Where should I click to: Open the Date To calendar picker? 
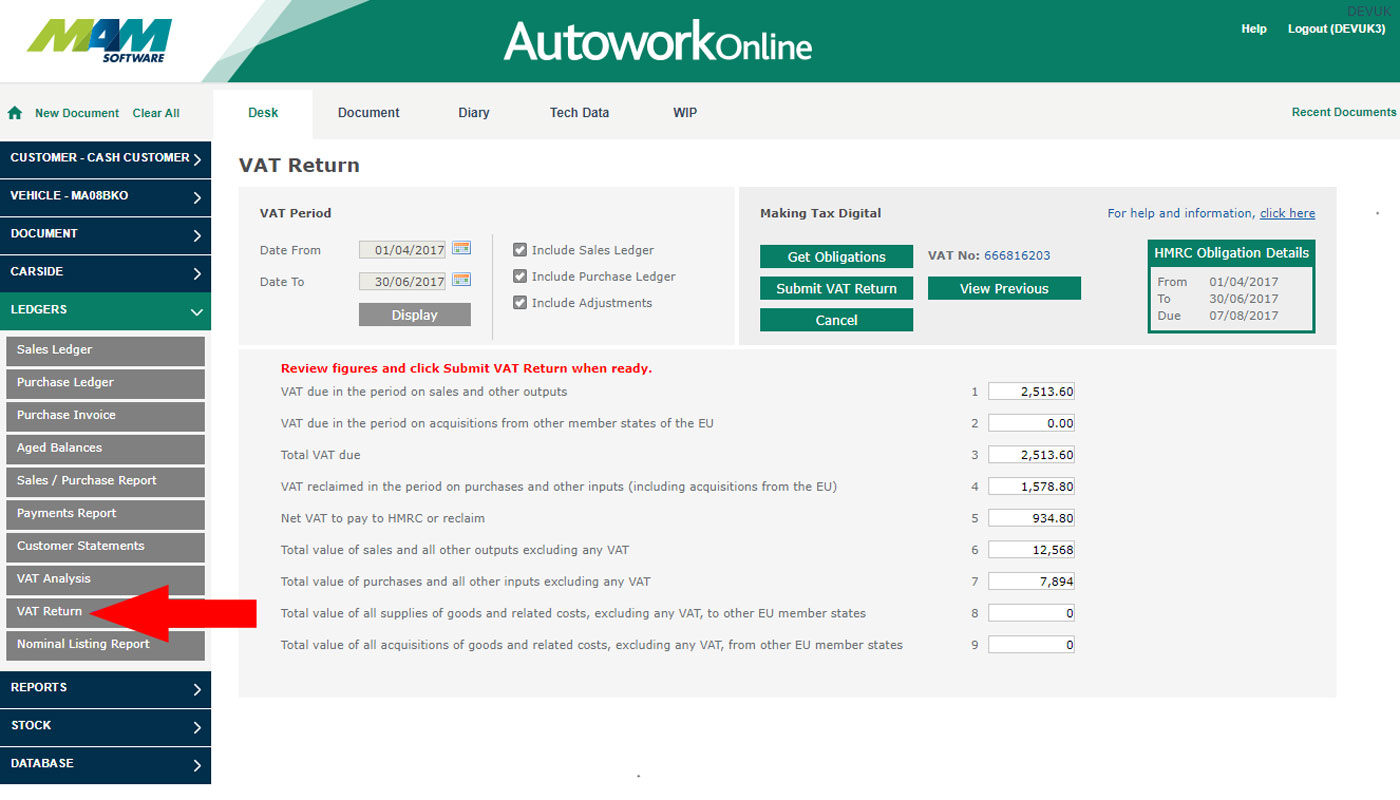click(x=461, y=280)
